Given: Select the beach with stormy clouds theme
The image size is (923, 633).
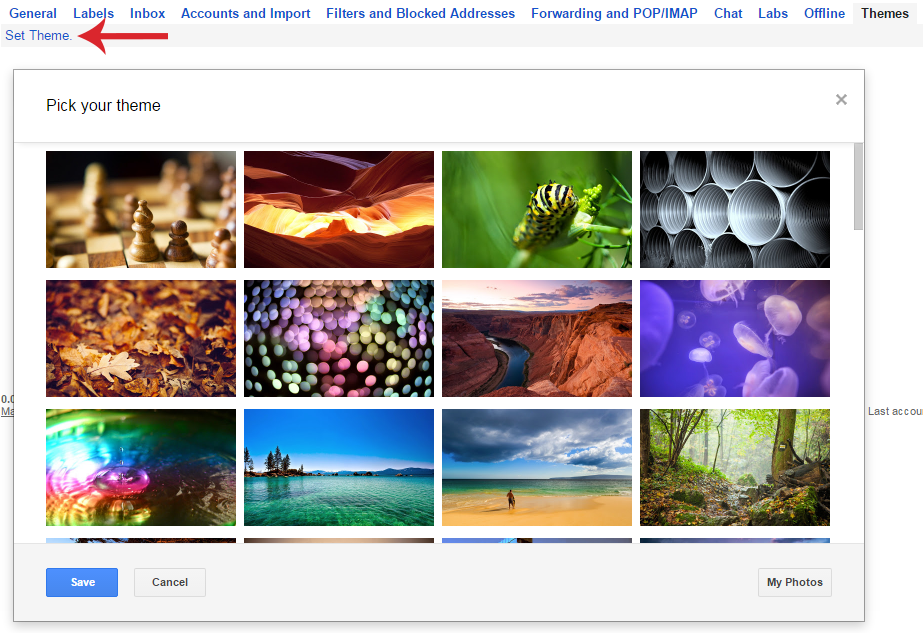Looking at the screenshot, I should pyautogui.click(x=537, y=468).
